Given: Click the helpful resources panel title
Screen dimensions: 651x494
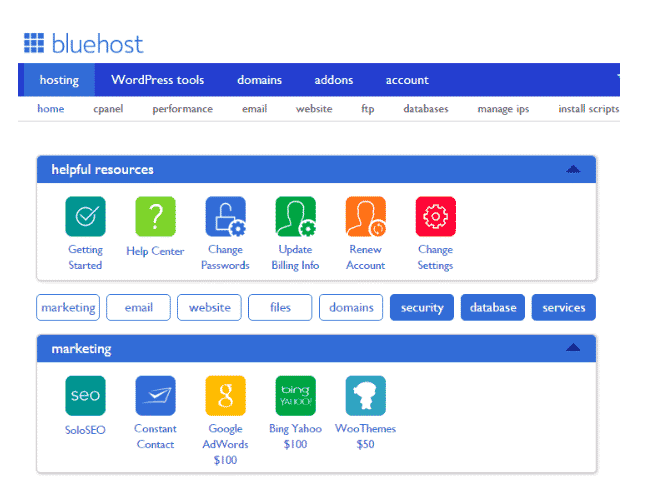Looking at the screenshot, I should (x=103, y=169).
